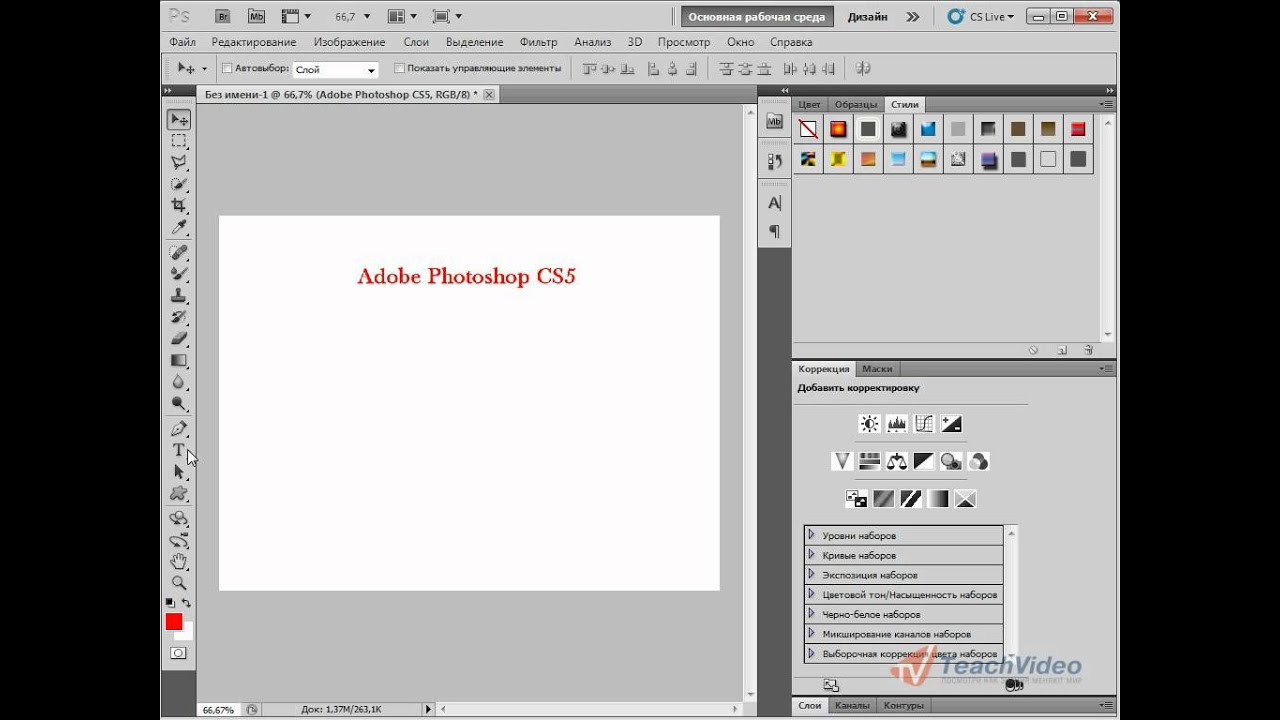
Task: Enable the Автовыбор checkbox
Action: click(227, 69)
